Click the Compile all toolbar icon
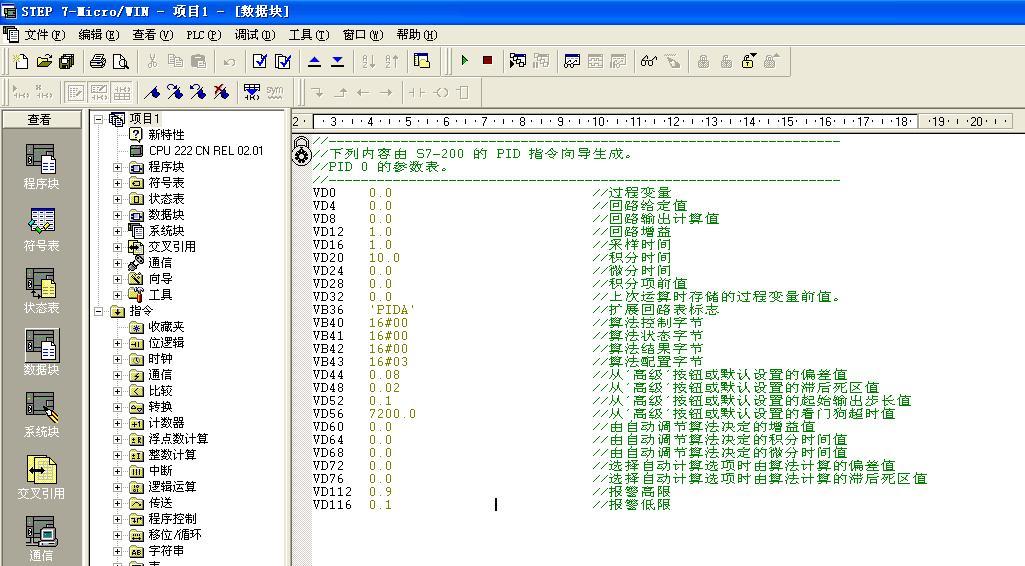 tap(283, 61)
